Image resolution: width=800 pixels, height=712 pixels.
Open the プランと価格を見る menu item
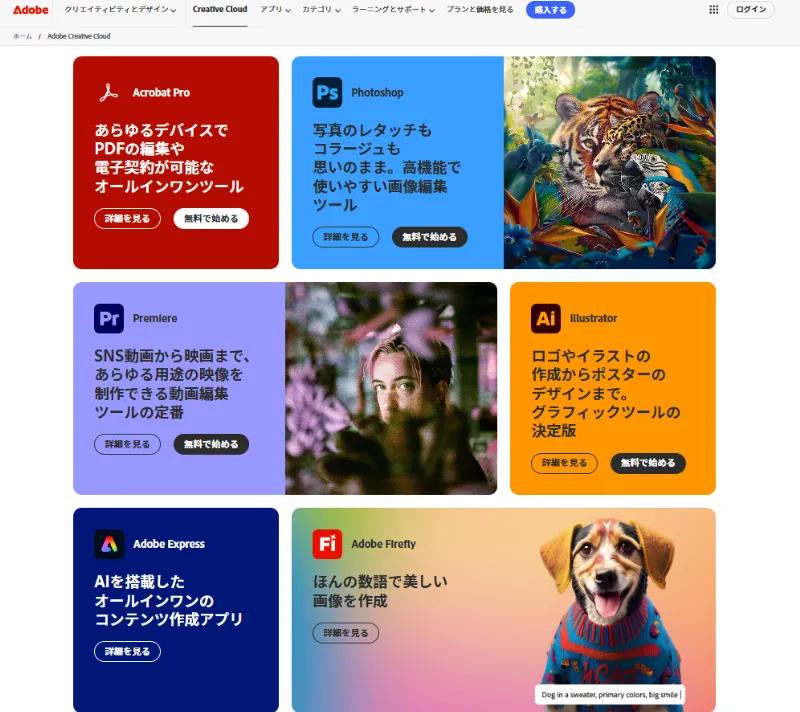click(480, 10)
